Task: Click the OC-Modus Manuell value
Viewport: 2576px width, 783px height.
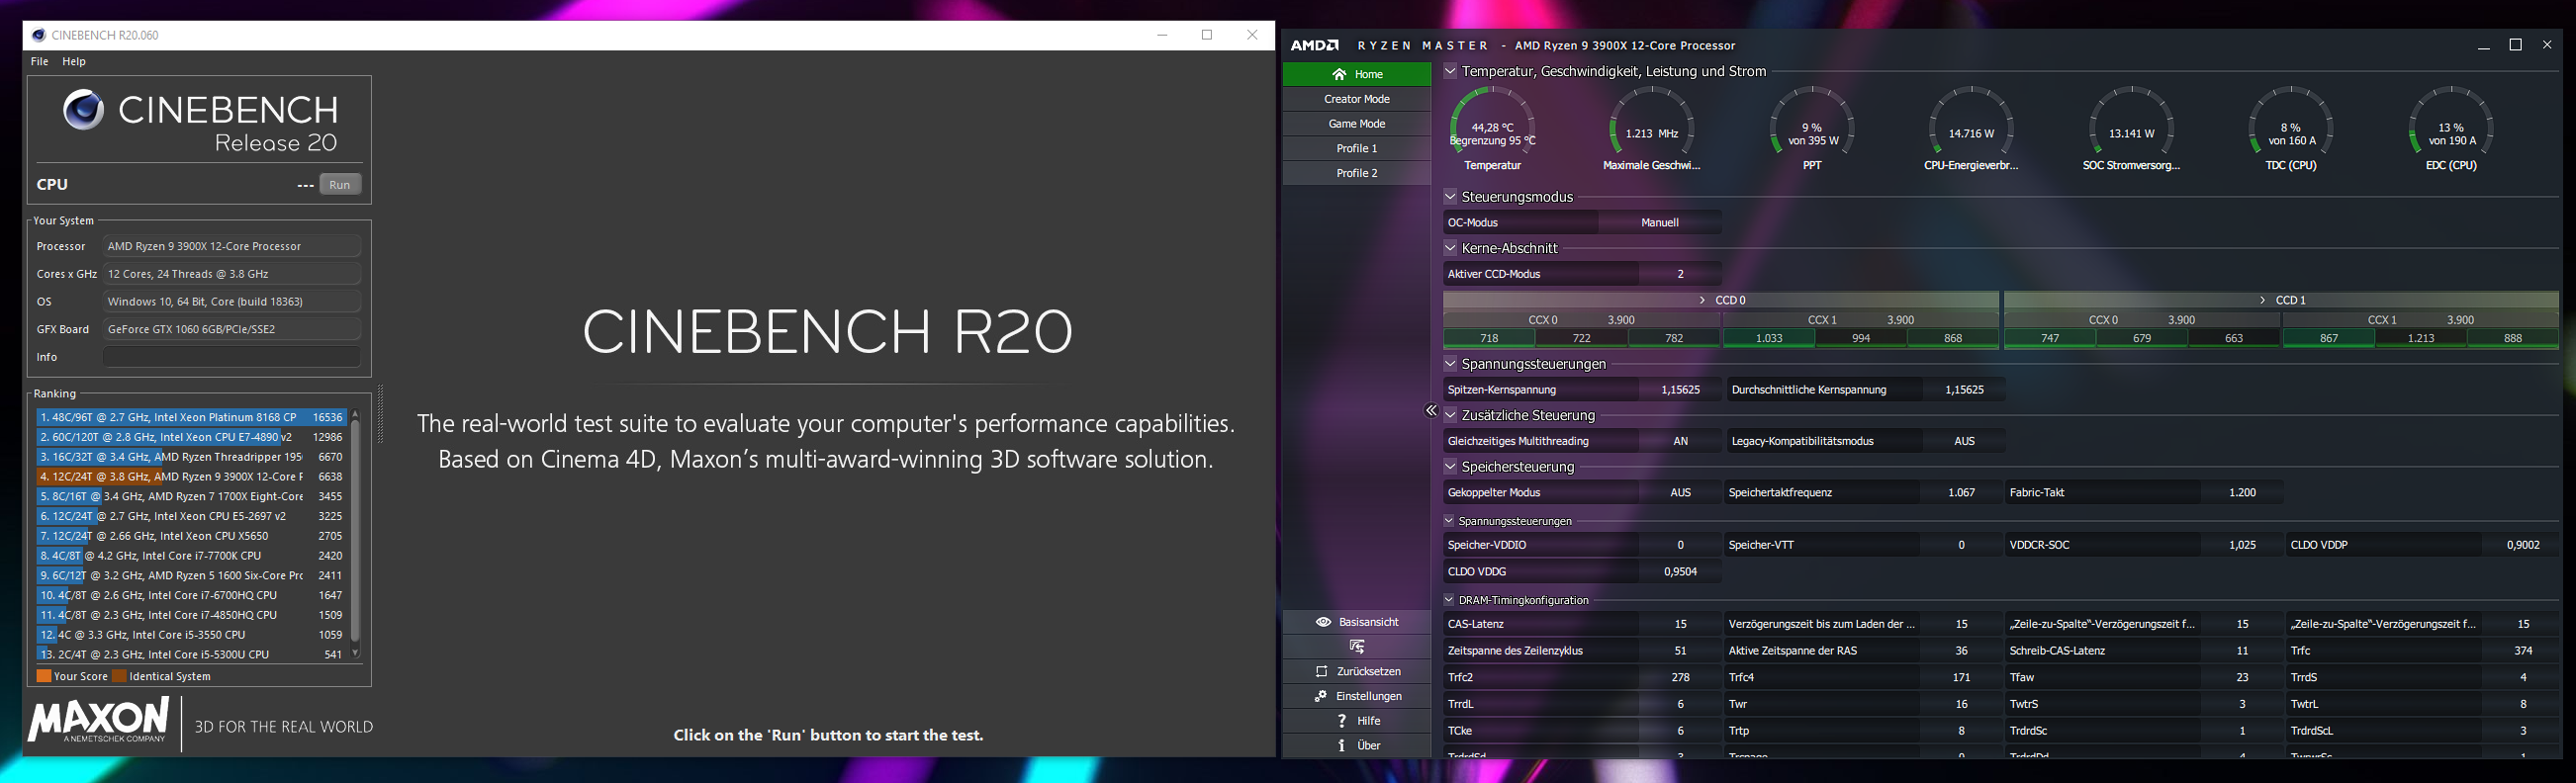Action: point(1660,223)
